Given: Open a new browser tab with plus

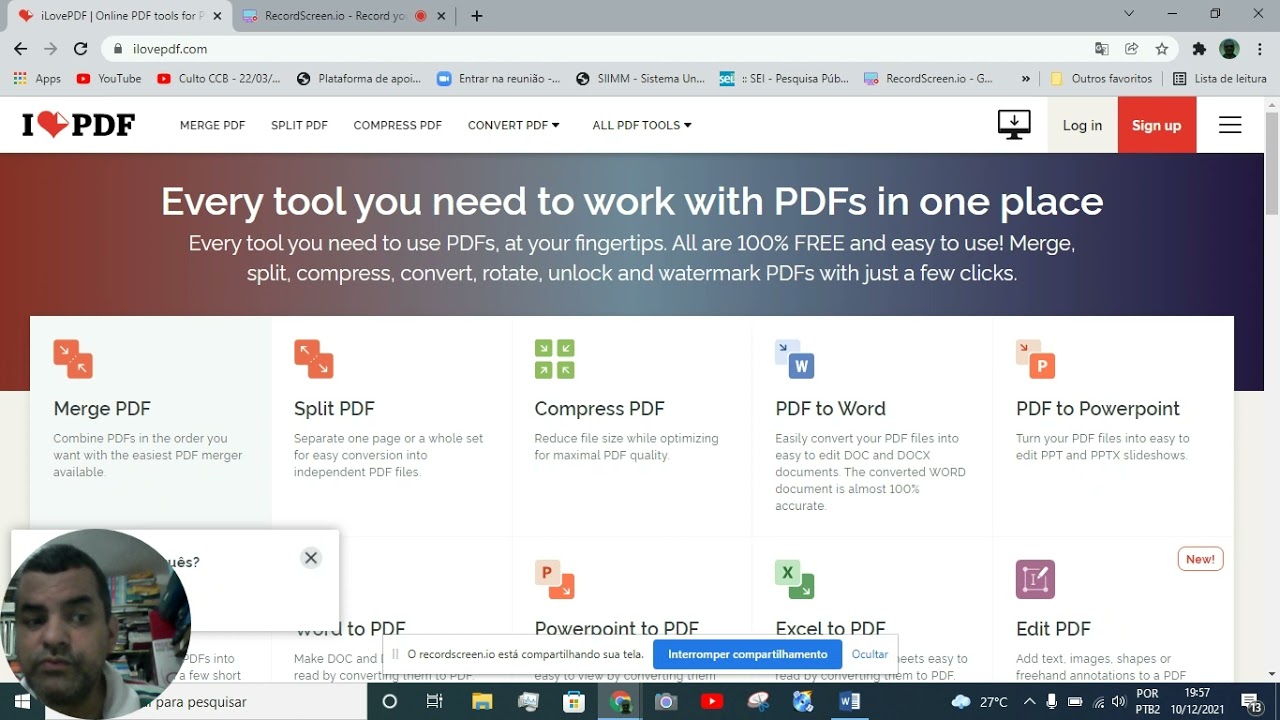Looking at the screenshot, I should pyautogui.click(x=477, y=16).
